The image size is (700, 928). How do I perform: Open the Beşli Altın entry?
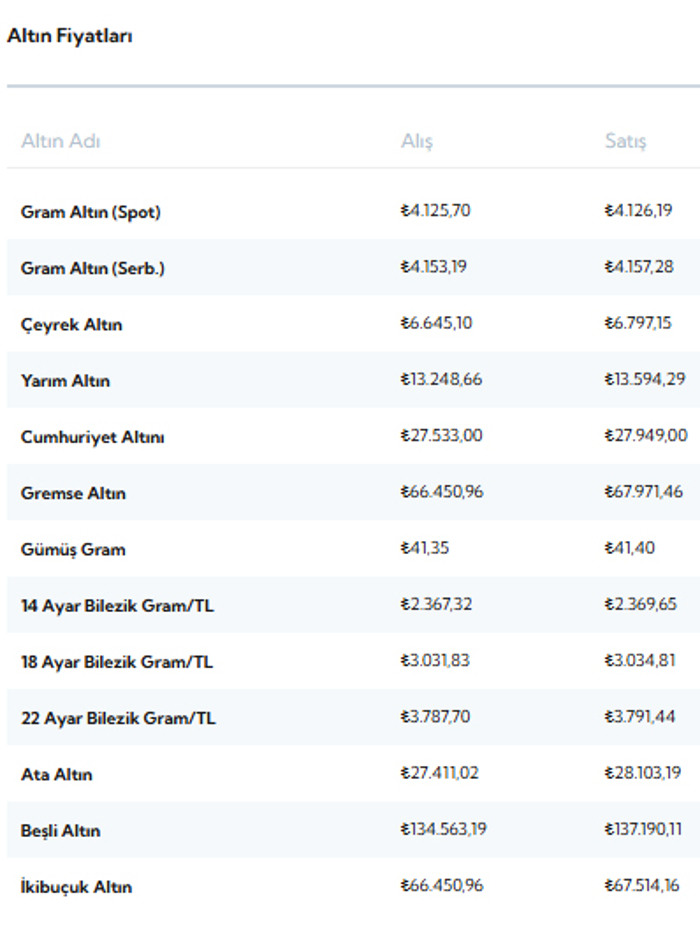(60, 831)
